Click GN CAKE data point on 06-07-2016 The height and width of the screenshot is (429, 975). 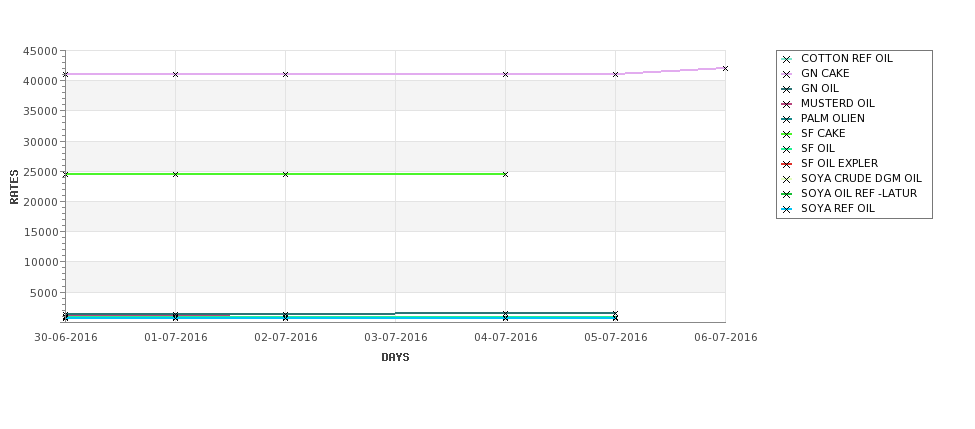[725, 68]
